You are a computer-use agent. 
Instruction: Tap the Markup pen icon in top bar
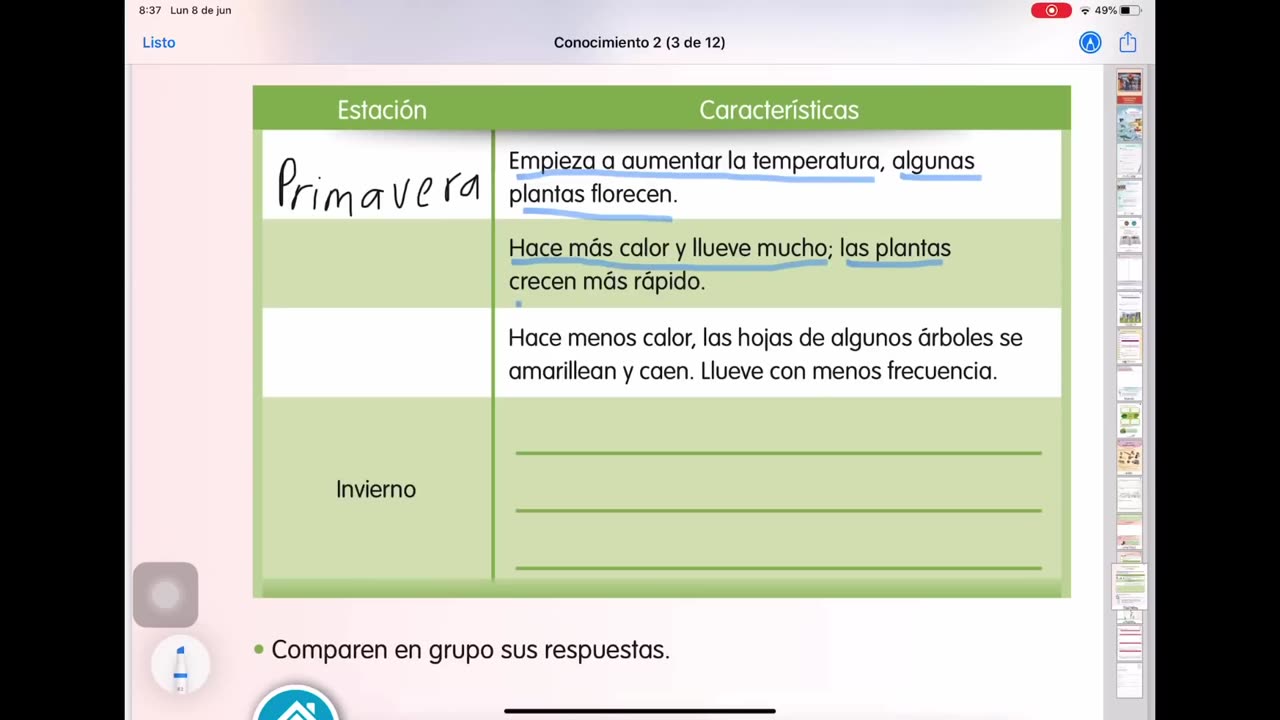point(1090,42)
